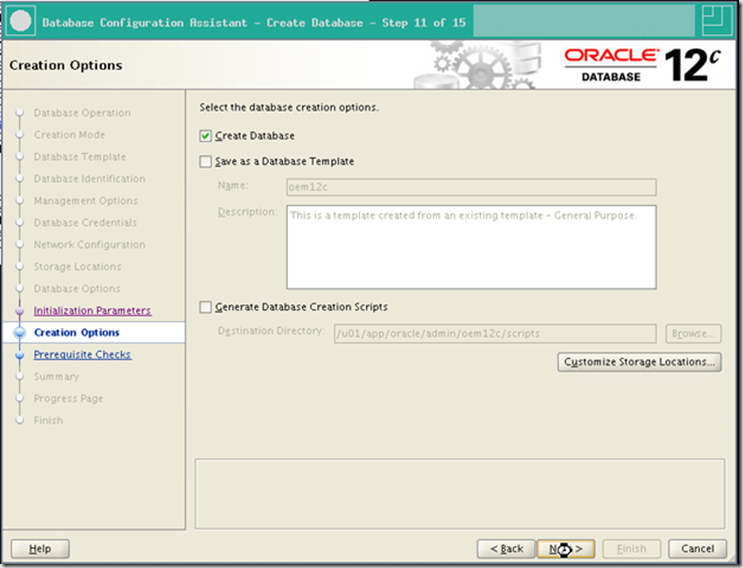This screenshot has width=743, height=568.
Task: Open the Prerequisite Checks step link
Action: click(82, 354)
